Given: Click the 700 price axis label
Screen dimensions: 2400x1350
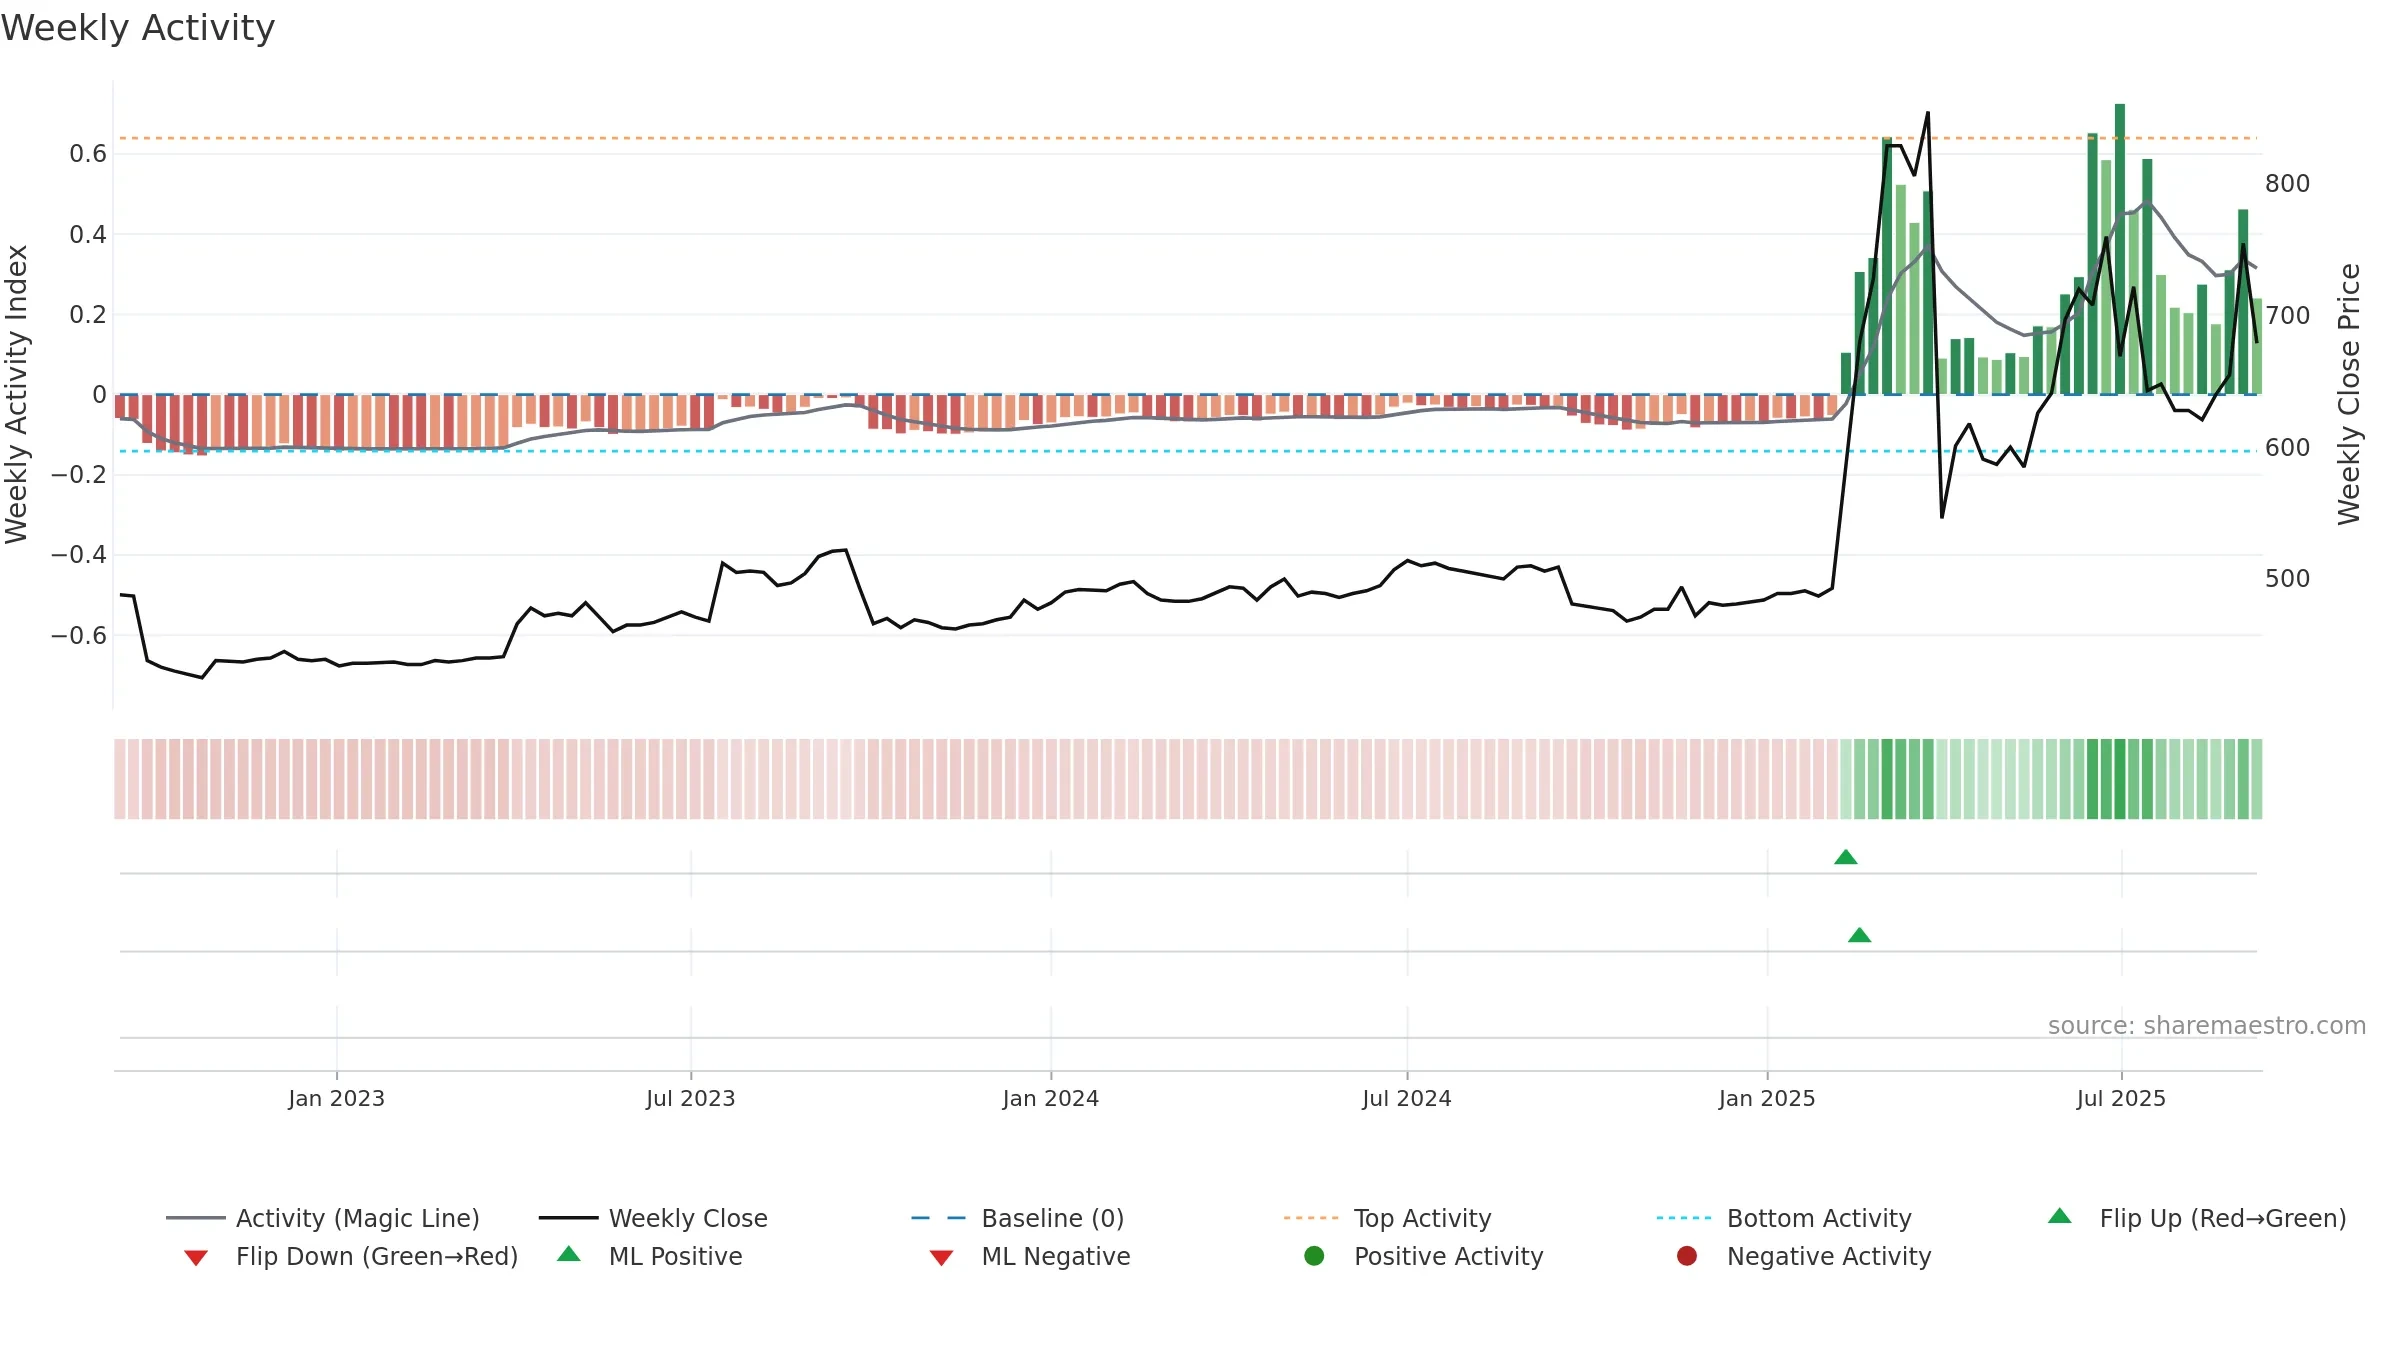Looking at the screenshot, I should tap(2288, 316).
